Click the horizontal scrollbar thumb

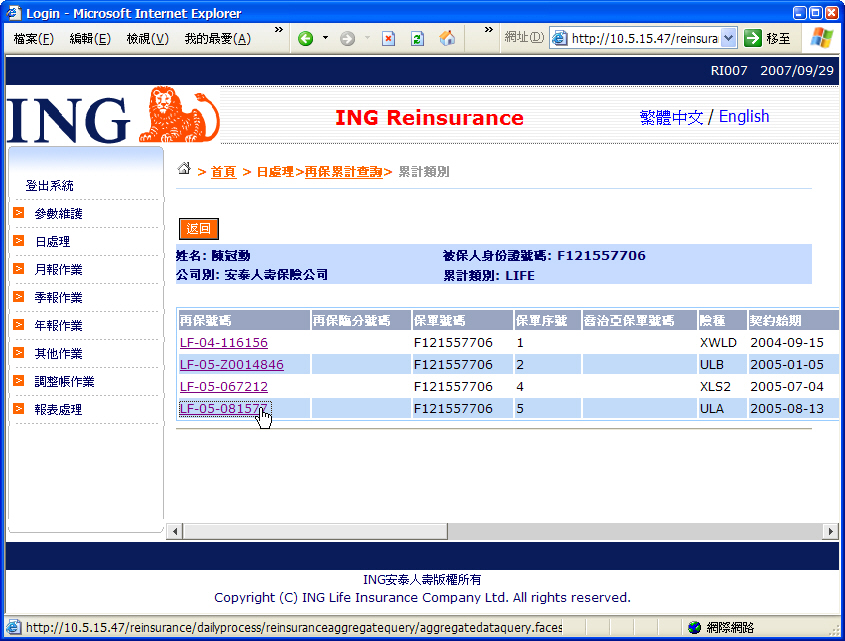[315, 532]
